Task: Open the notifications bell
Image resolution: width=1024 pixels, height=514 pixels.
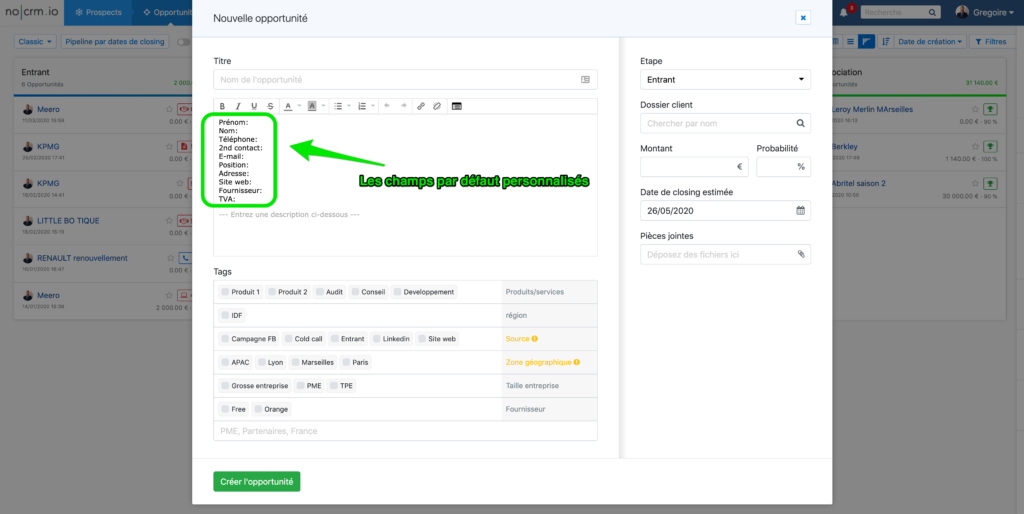Action: click(x=843, y=13)
